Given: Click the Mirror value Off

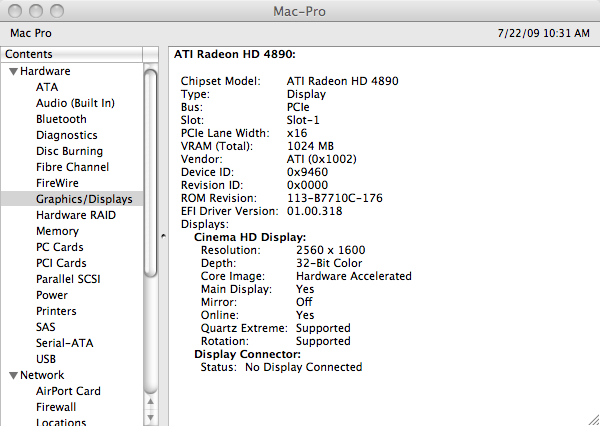Looking at the screenshot, I should coord(304,302).
